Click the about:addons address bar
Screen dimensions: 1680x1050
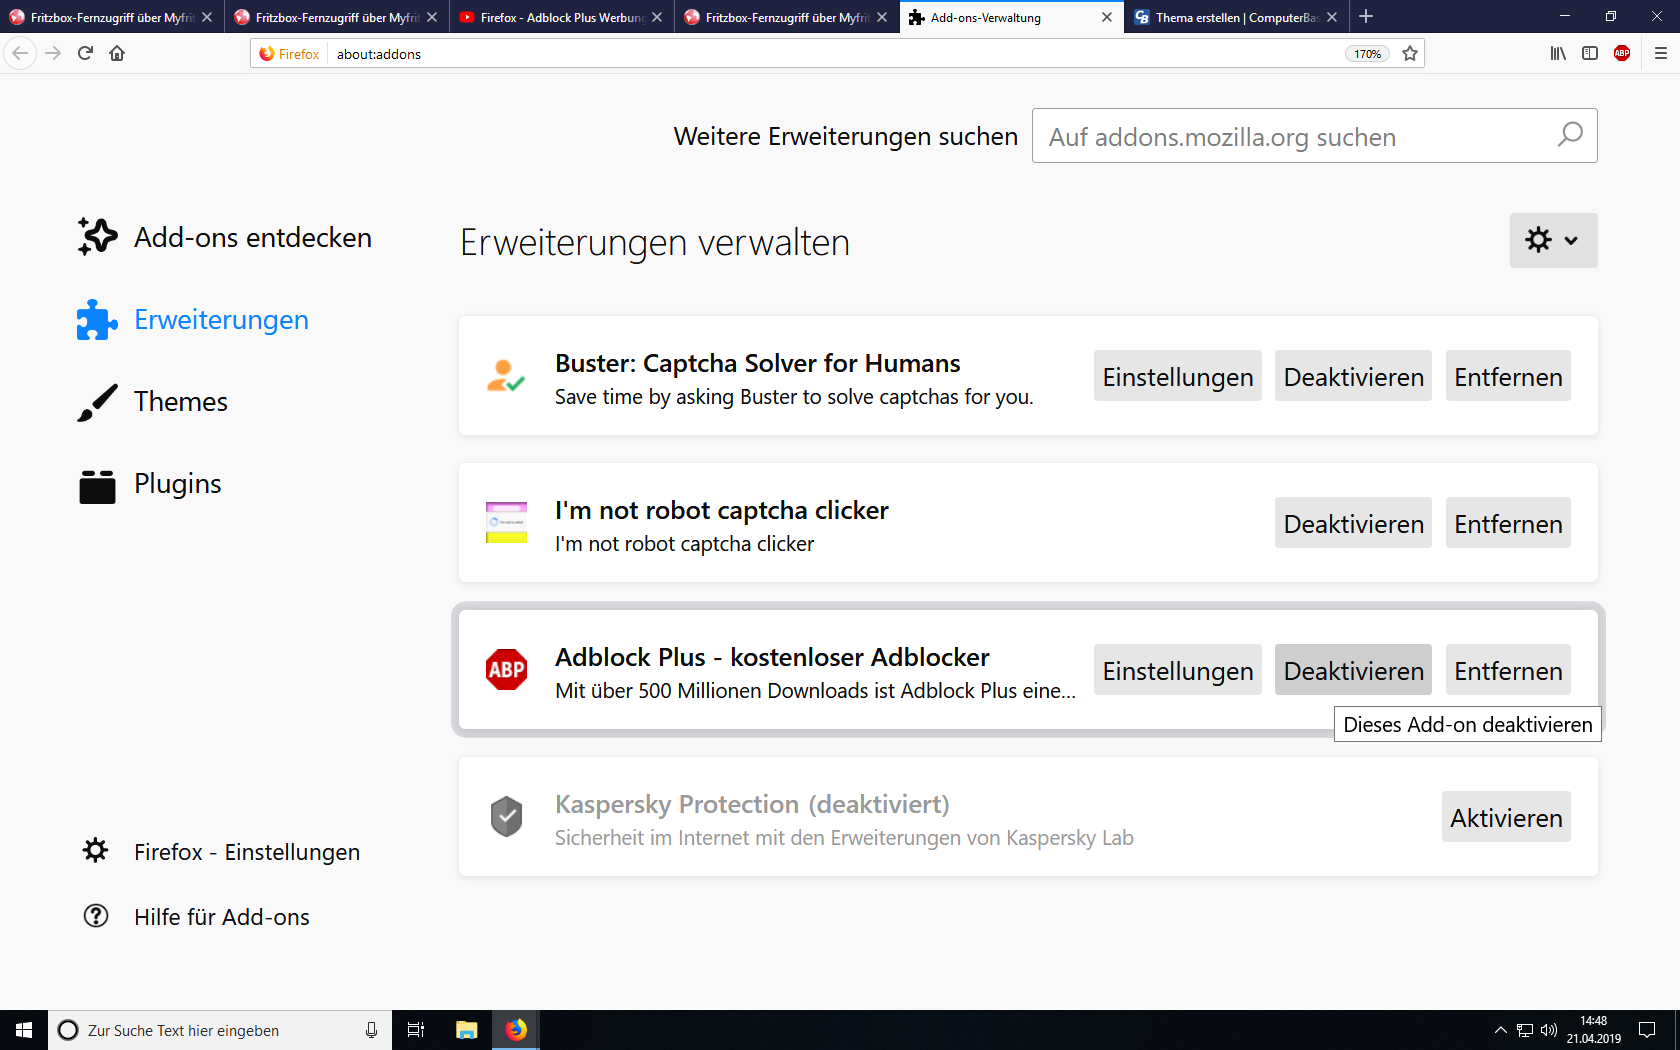(835, 54)
